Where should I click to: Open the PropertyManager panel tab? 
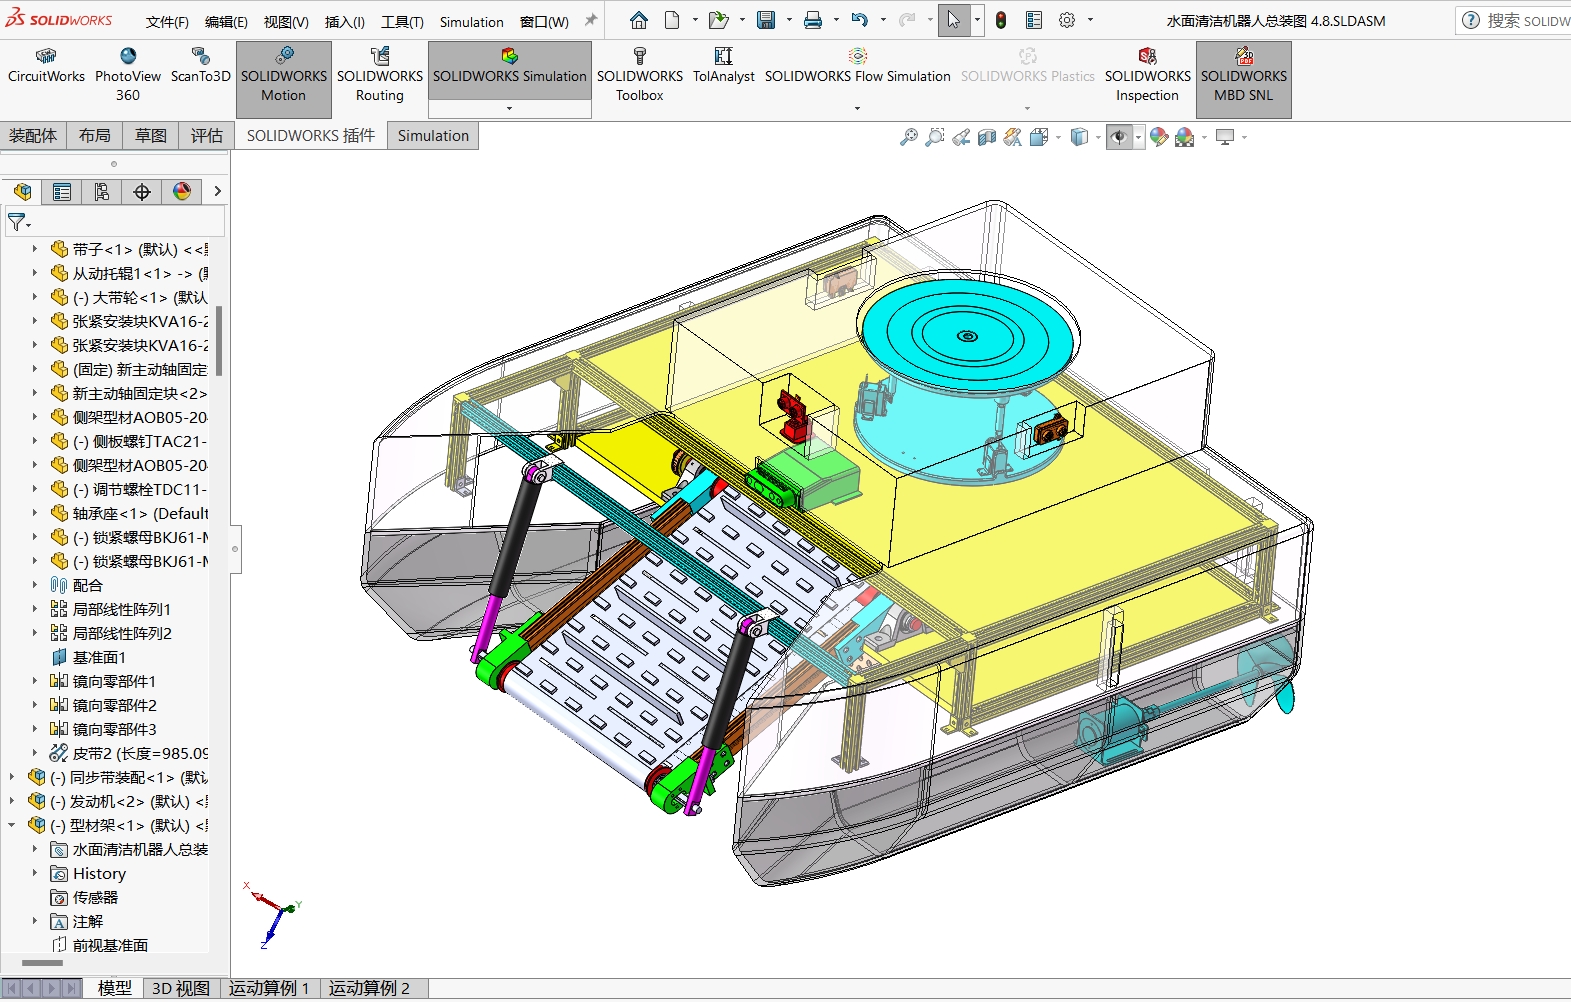coord(62,192)
